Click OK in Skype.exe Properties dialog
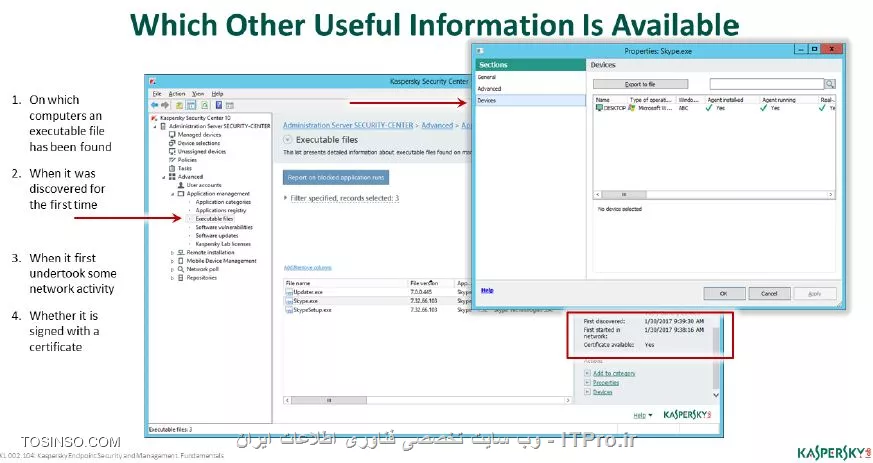Viewport: 873px width, 463px height. 724,293
